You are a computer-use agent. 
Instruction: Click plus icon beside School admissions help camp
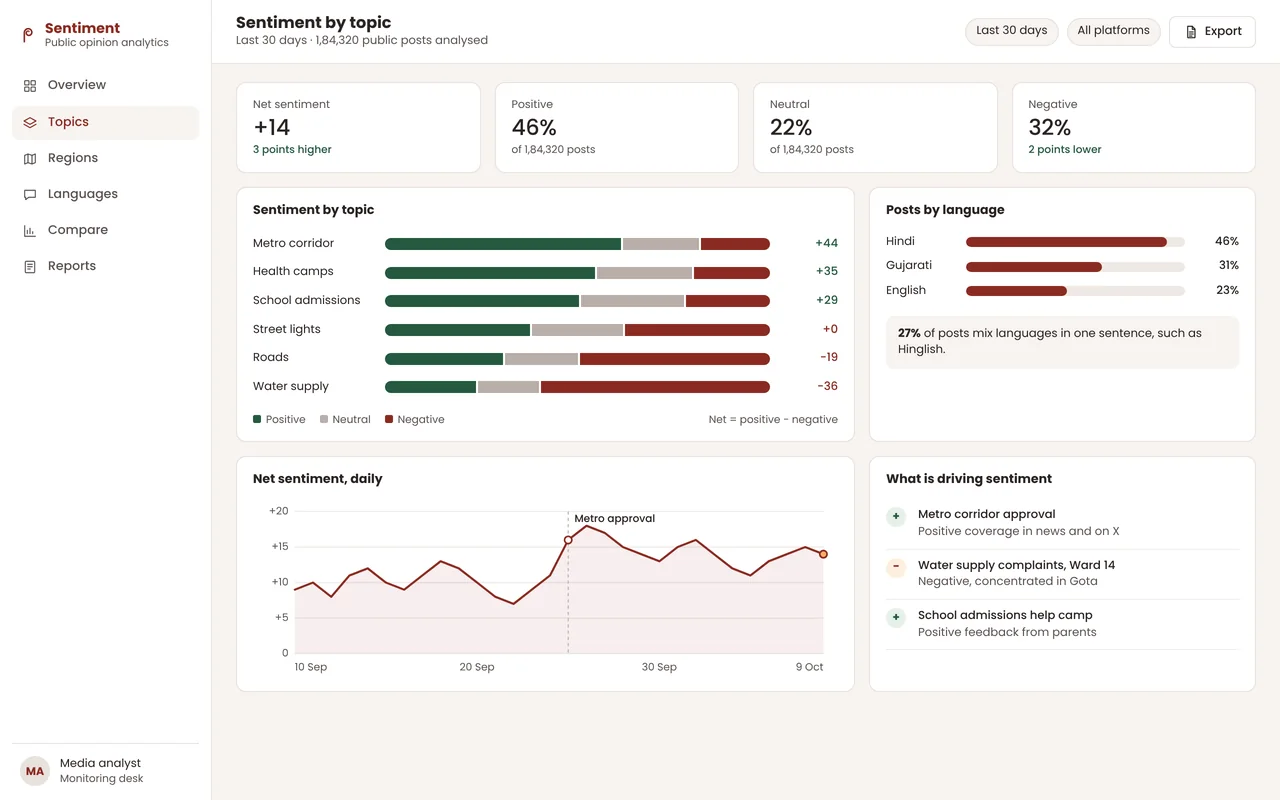pyautogui.click(x=896, y=617)
